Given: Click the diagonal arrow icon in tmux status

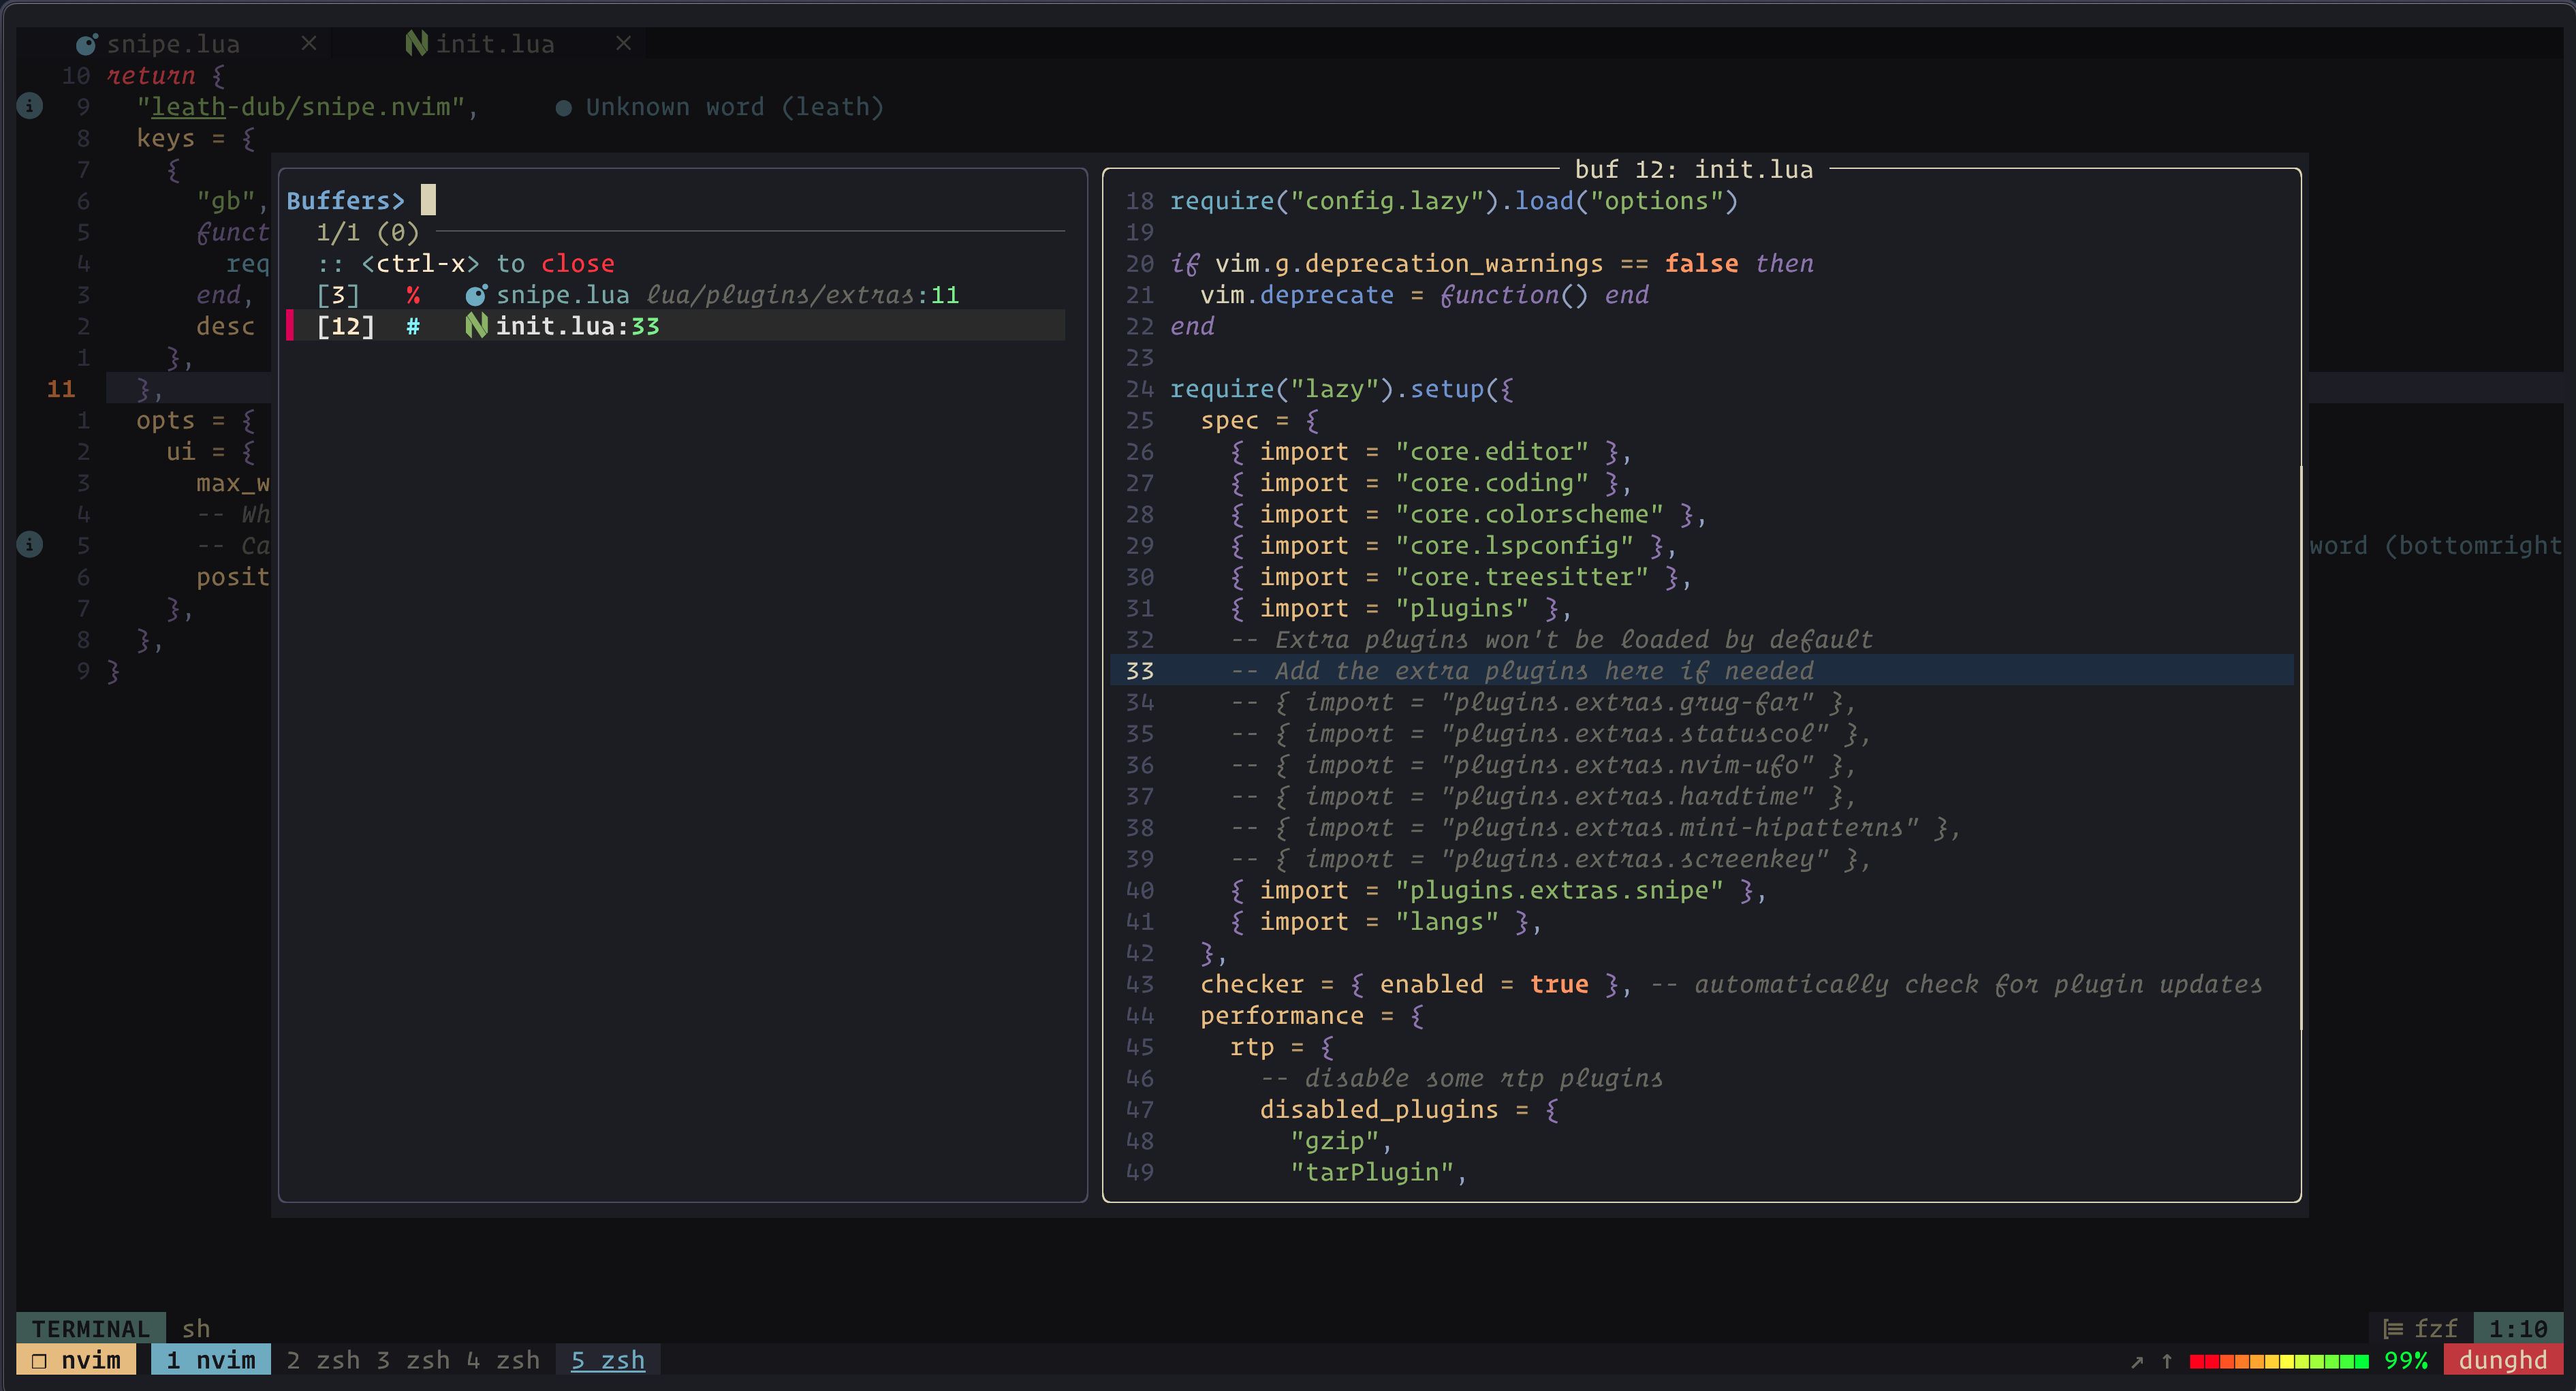Looking at the screenshot, I should click(x=2137, y=1361).
